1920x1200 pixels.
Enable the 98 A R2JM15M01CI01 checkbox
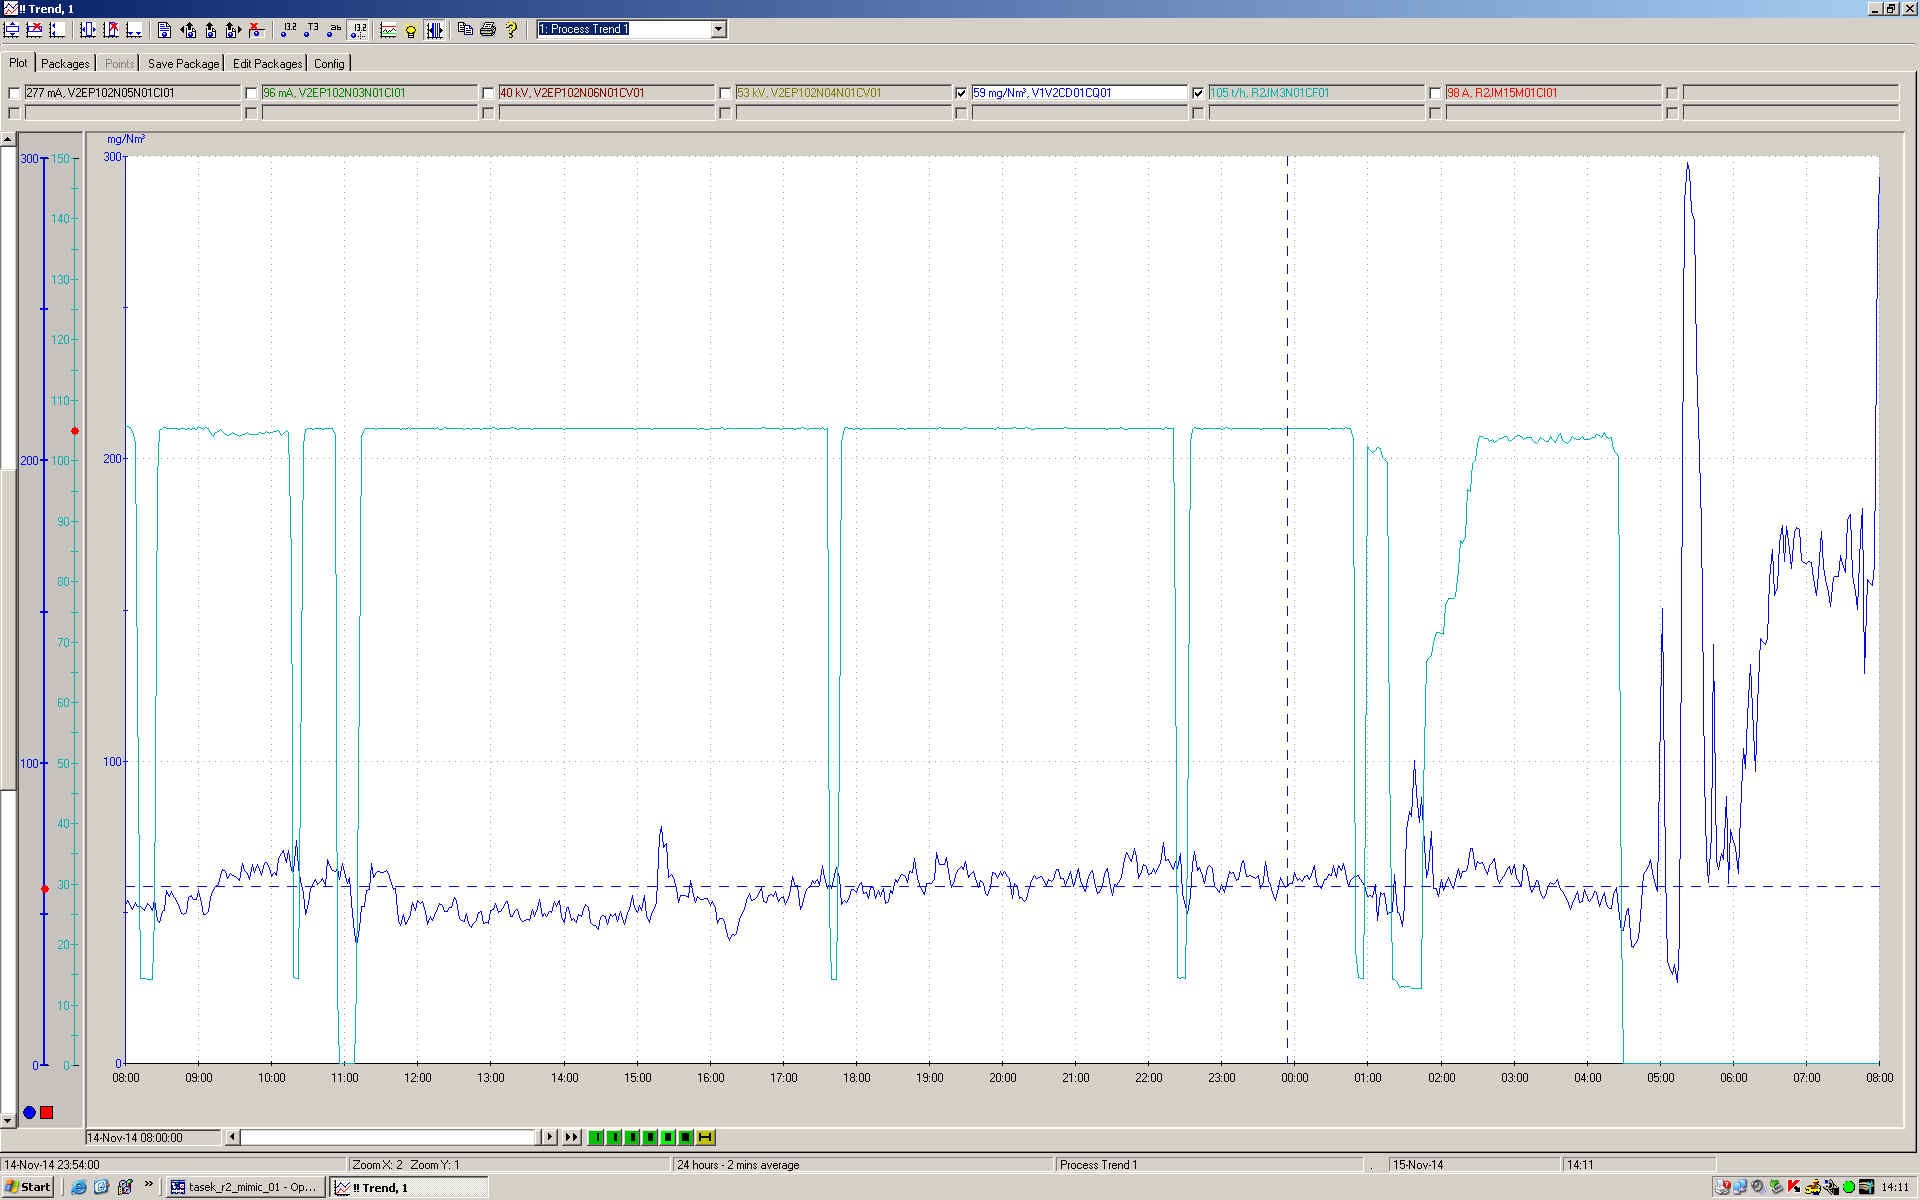point(1435,93)
